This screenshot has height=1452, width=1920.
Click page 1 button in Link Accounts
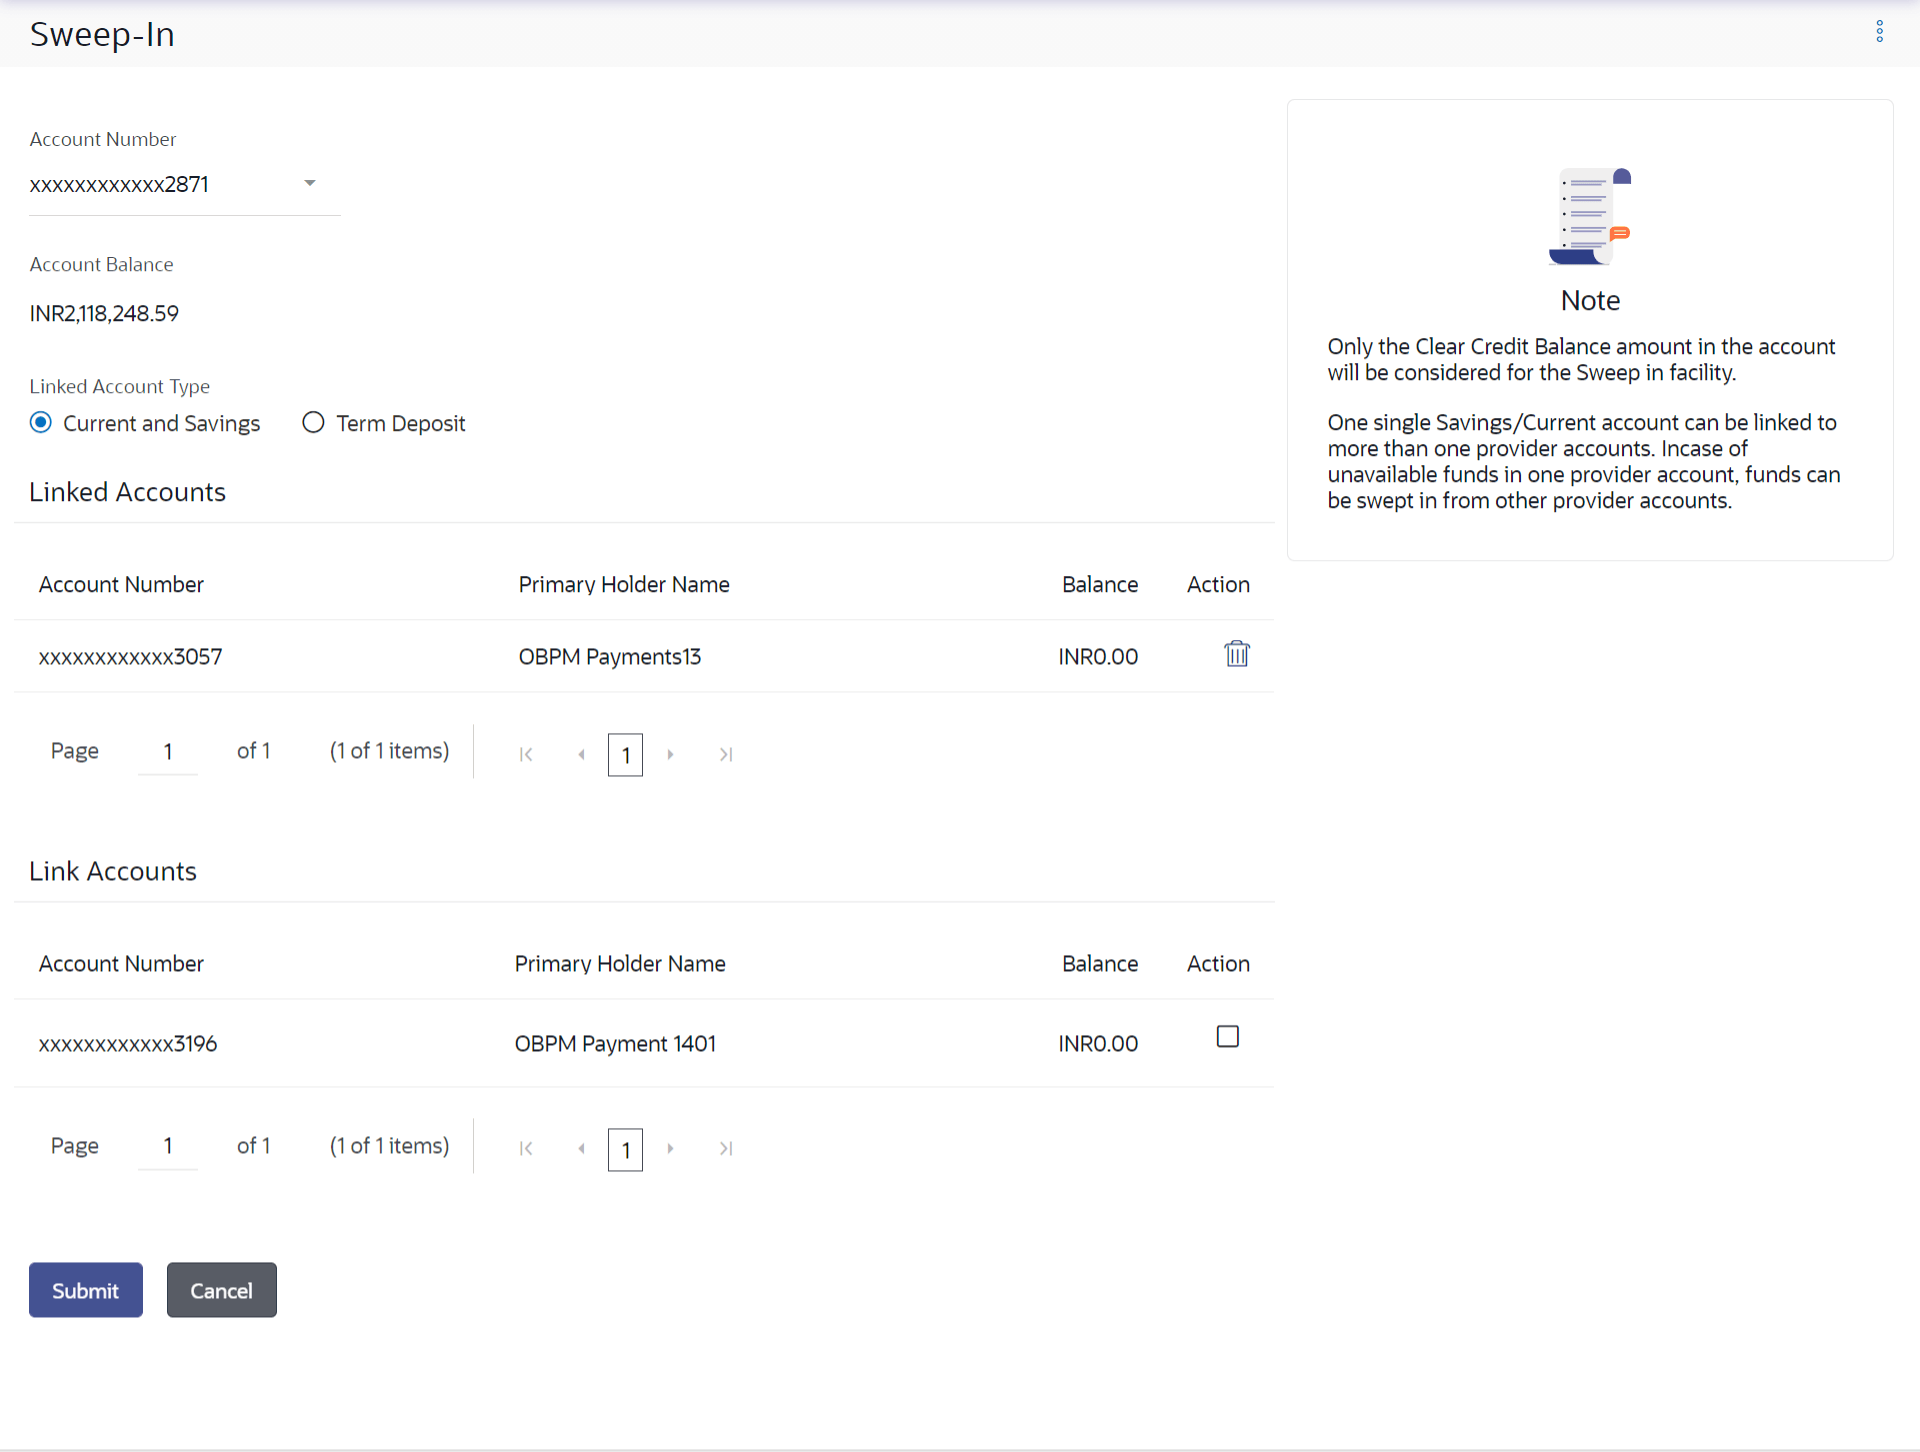(625, 1149)
